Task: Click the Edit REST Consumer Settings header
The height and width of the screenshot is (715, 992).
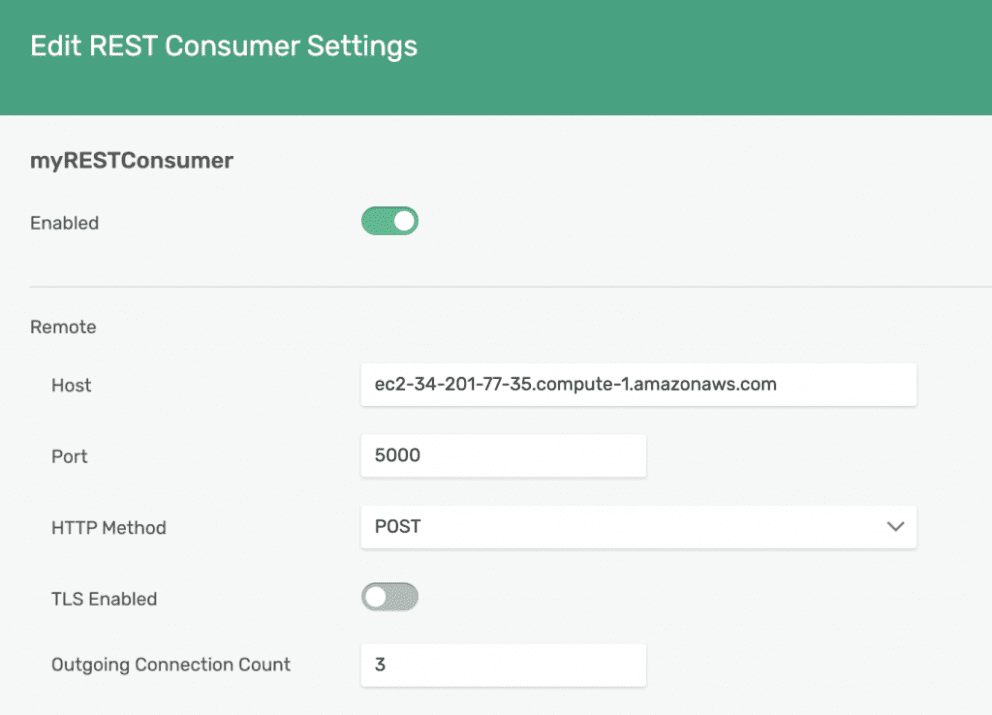Action: click(224, 46)
